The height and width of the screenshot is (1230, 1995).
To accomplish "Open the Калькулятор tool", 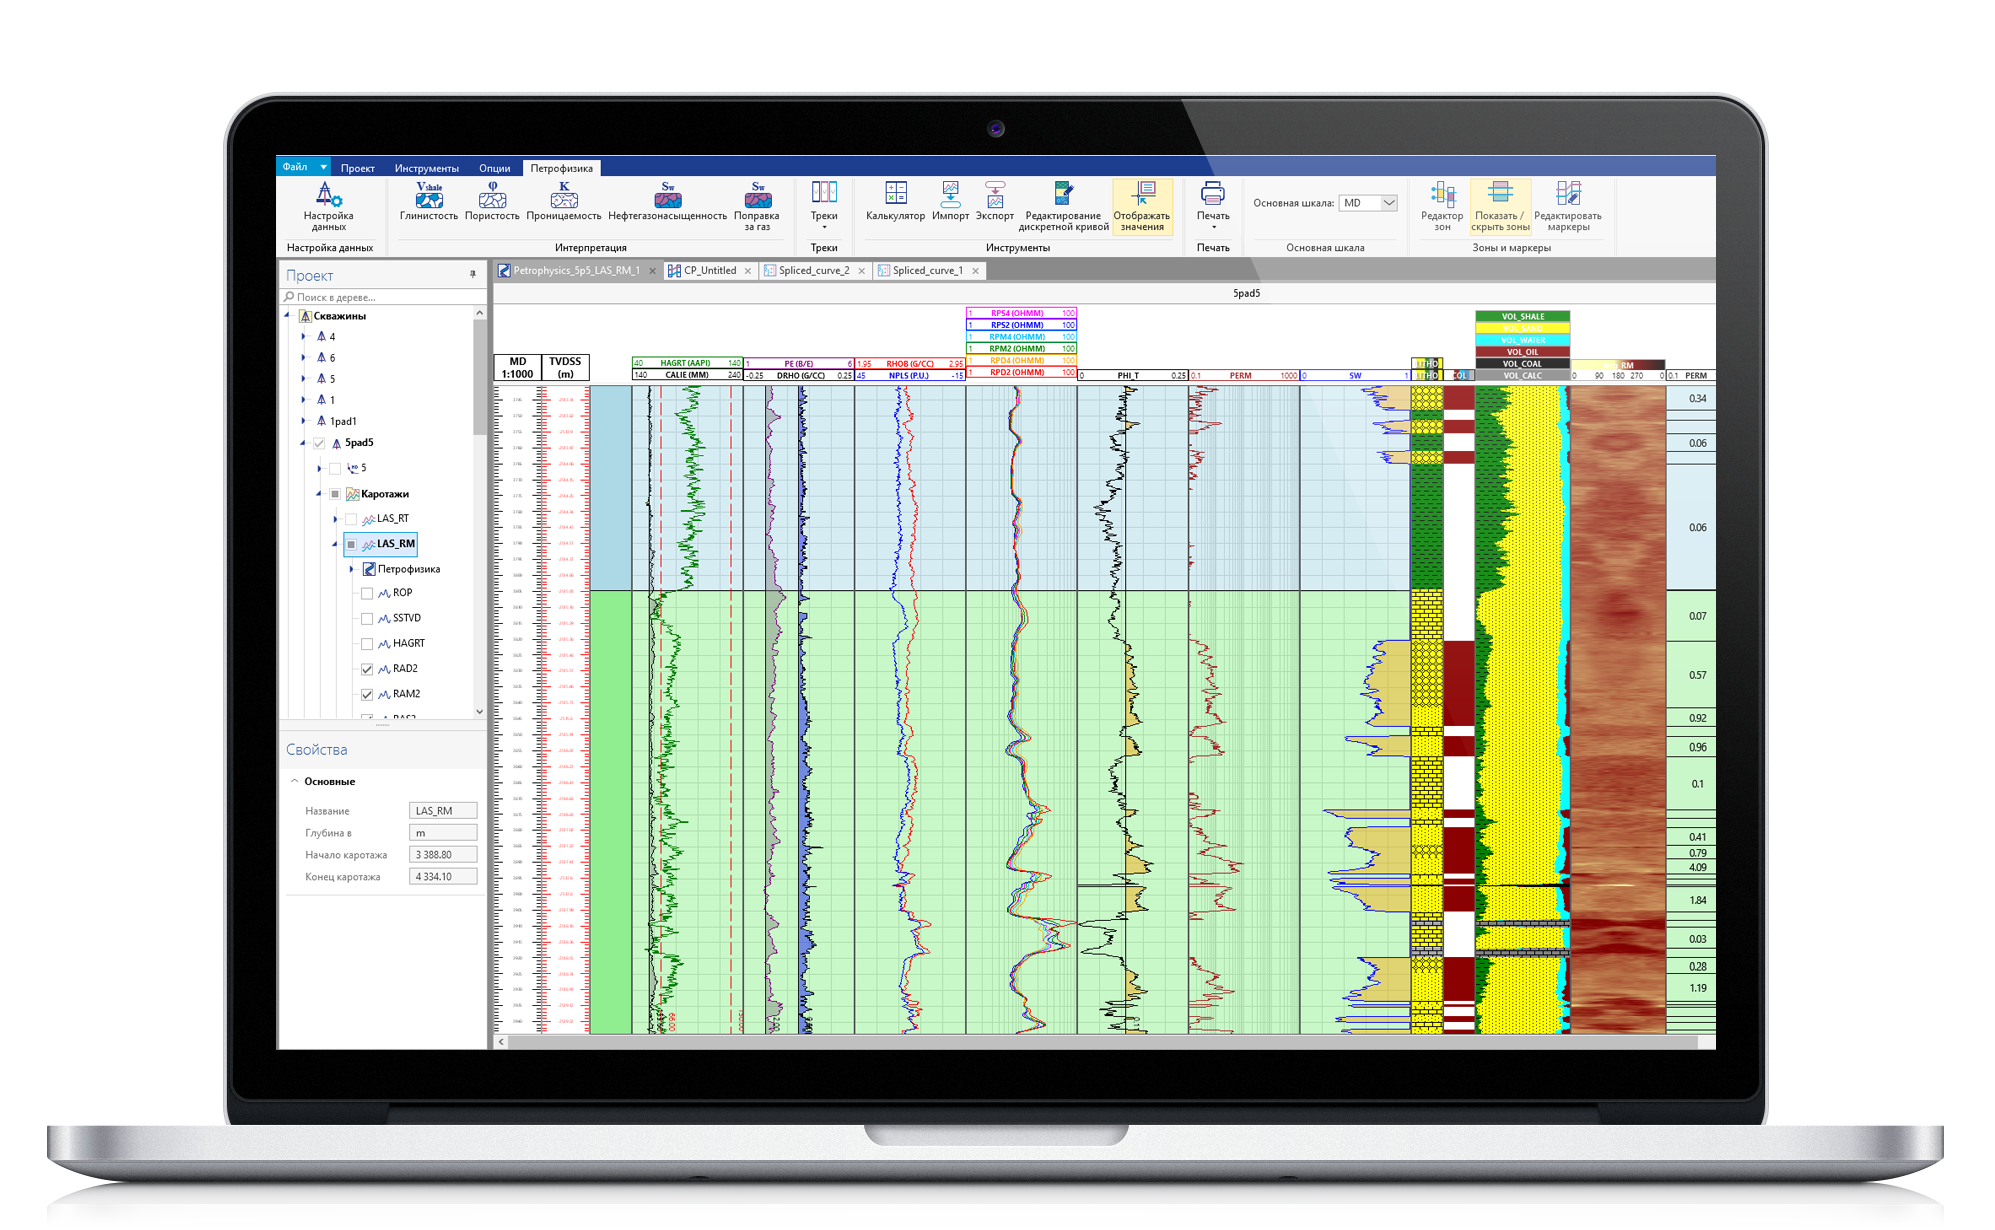I will 895,202.
